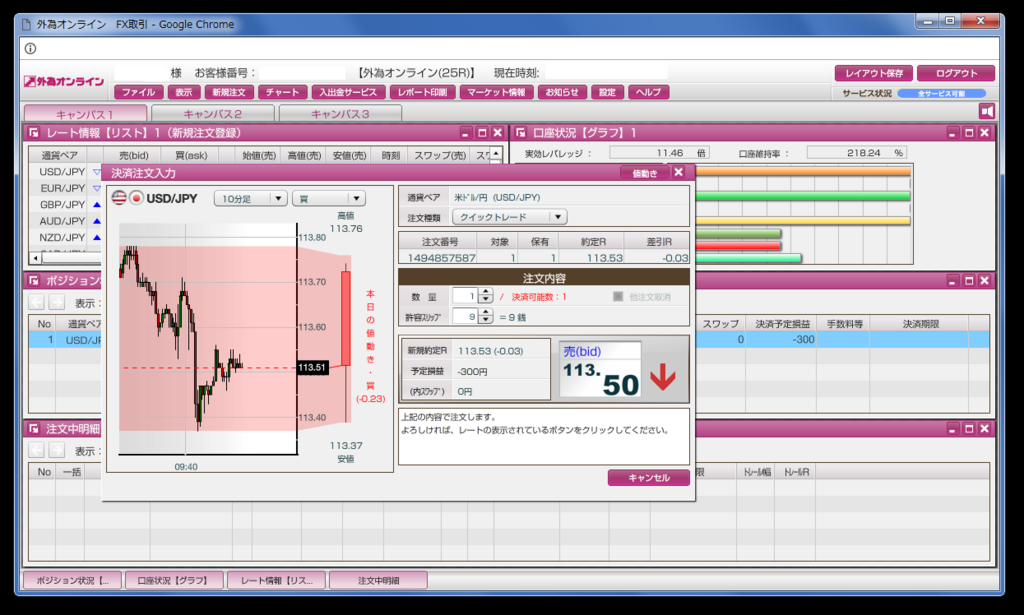Close the レート情報 panel
This screenshot has height=615, width=1024.
tap(498, 133)
